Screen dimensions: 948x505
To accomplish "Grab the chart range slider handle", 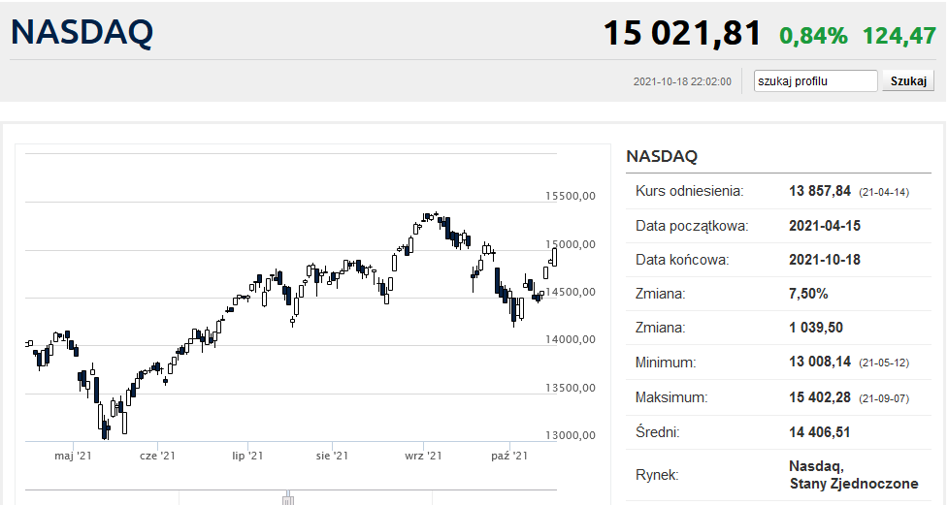I will pyautogui.click(x=288, y=497).
